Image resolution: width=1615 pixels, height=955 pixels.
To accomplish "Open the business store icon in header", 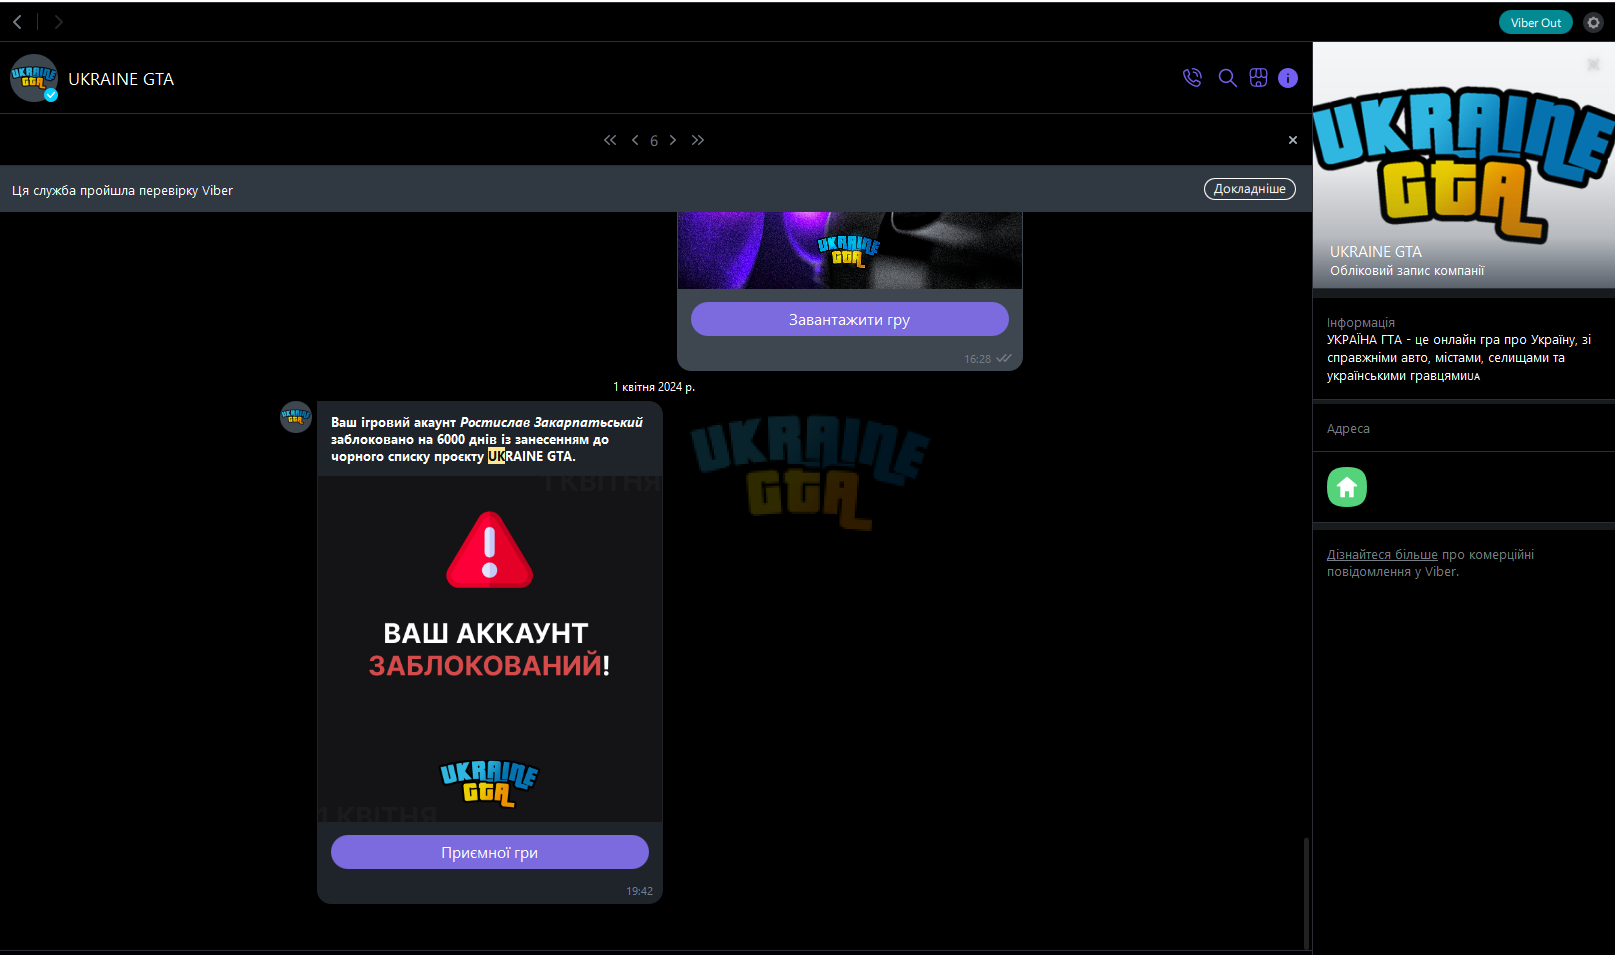I will point(1258,78).
